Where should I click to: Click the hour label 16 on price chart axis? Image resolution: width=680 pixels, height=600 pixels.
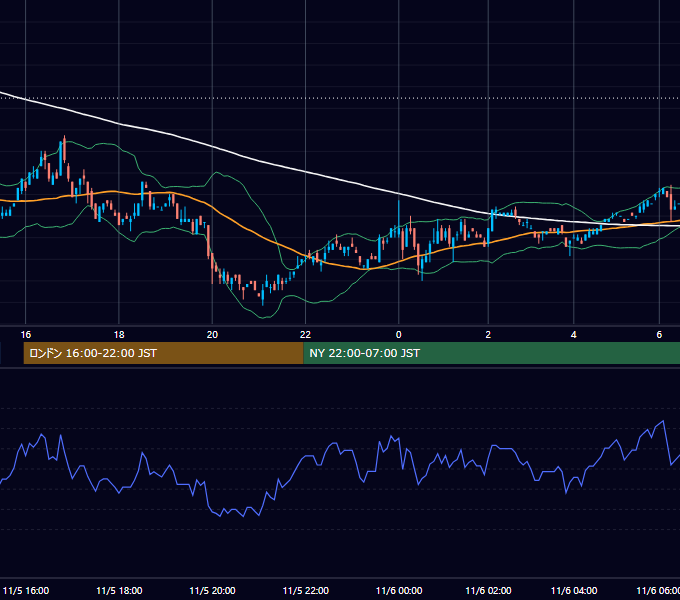click(x=26, y=334)
